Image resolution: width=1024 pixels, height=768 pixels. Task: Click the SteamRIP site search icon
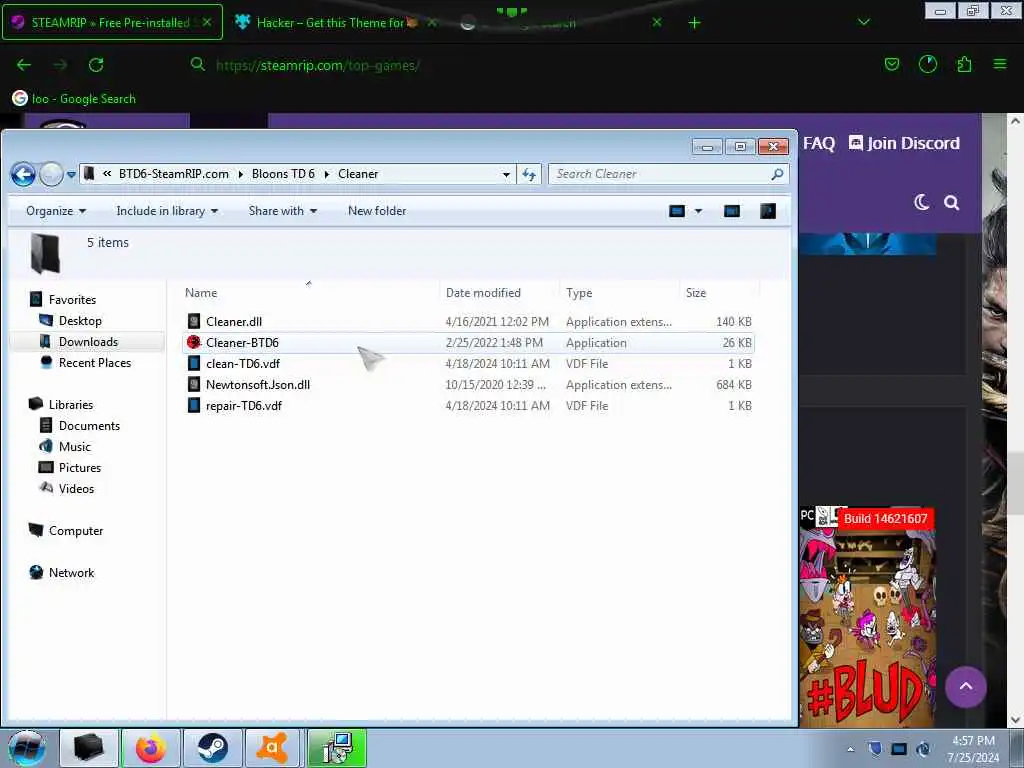952,203
